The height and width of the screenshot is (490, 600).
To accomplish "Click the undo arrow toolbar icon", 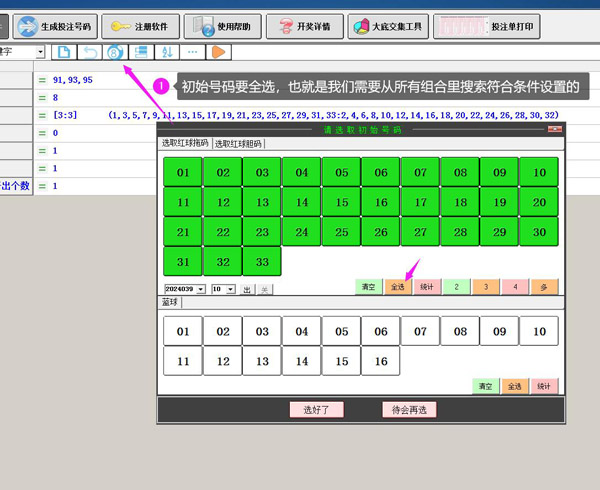I will pyautogui.click(x=90, y=51).
